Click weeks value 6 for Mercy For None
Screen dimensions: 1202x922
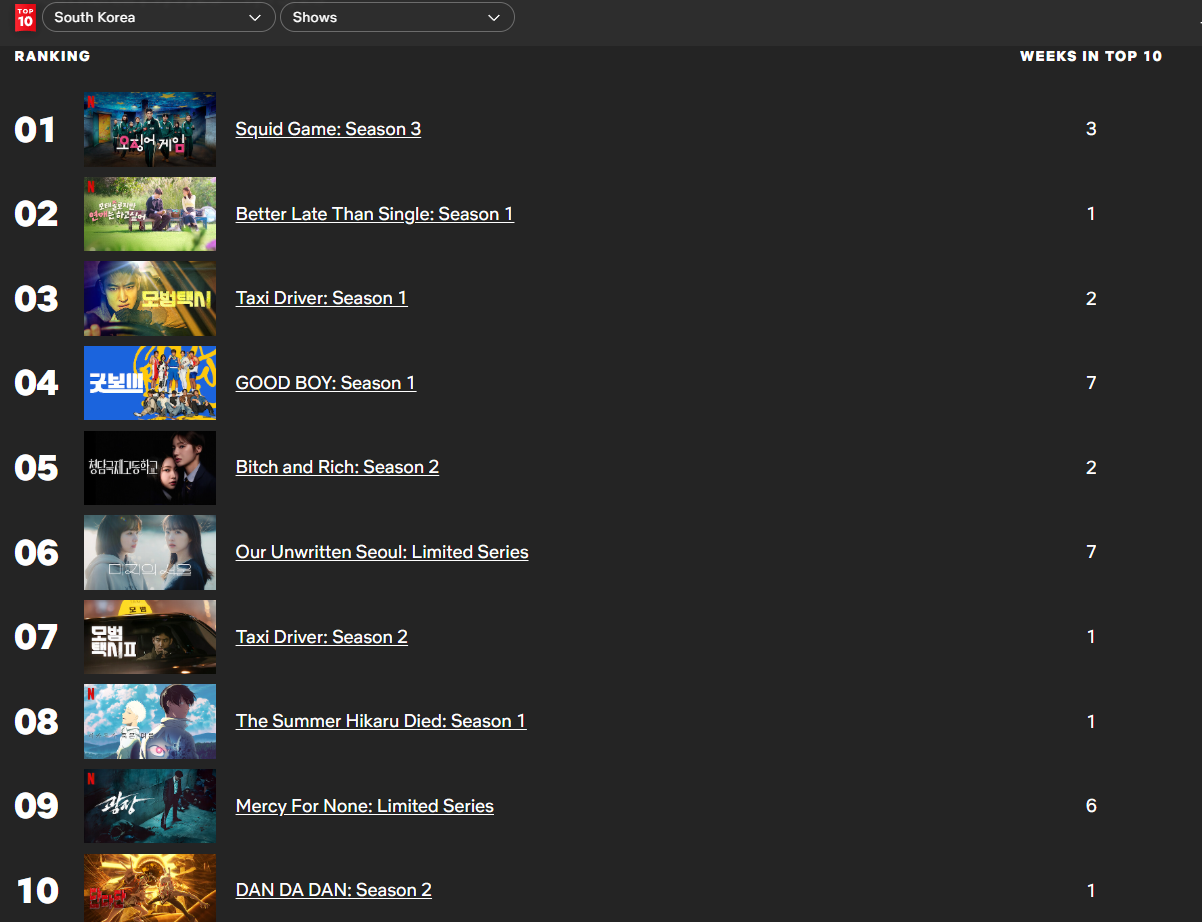click(1091, 806)
